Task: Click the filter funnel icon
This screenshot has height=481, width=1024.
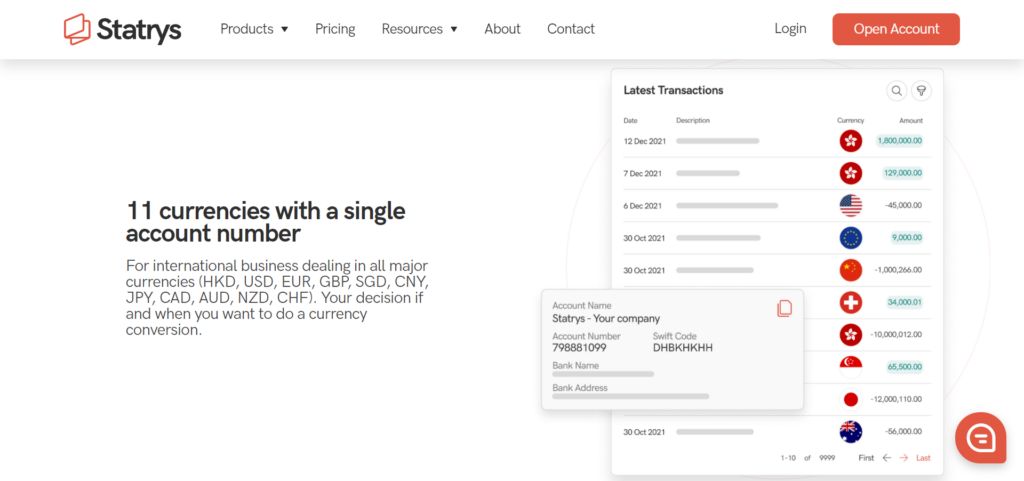Action: 921,91
